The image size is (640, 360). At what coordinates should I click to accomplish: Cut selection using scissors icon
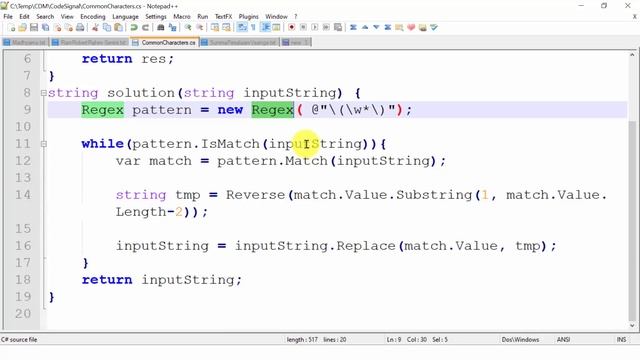(x=95, y=28)
